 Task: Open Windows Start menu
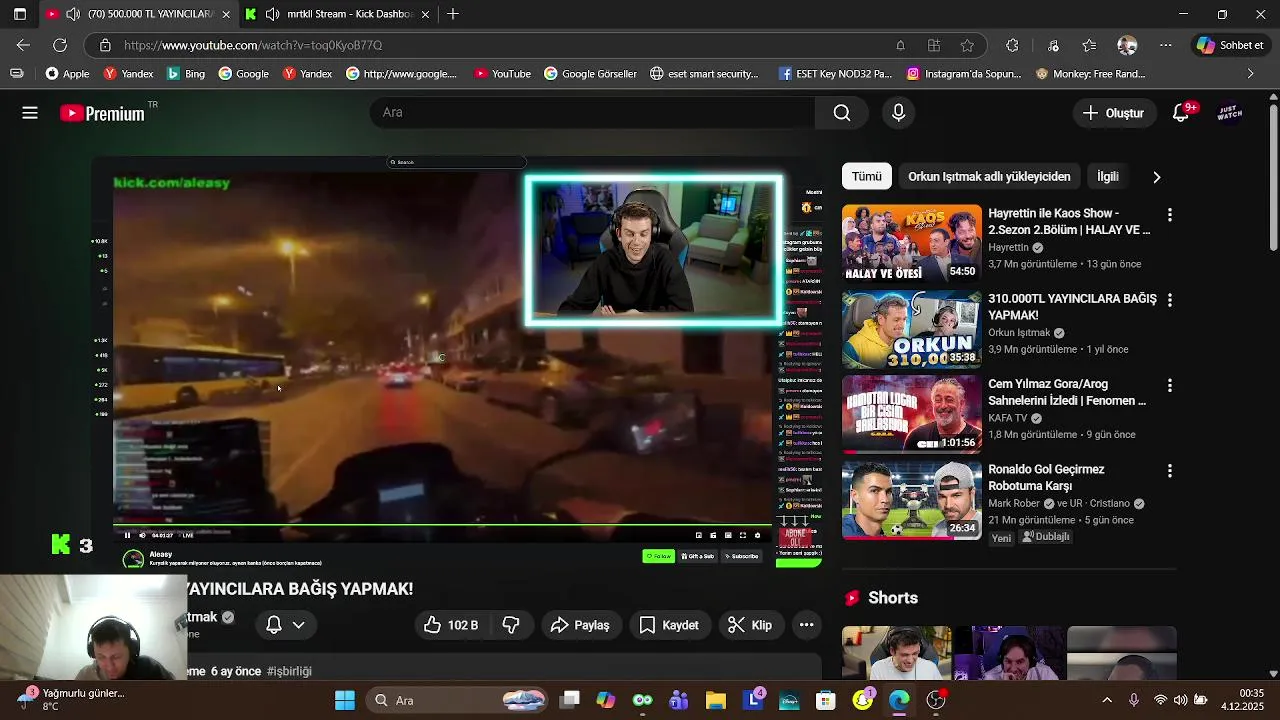(x=345, y=700)
